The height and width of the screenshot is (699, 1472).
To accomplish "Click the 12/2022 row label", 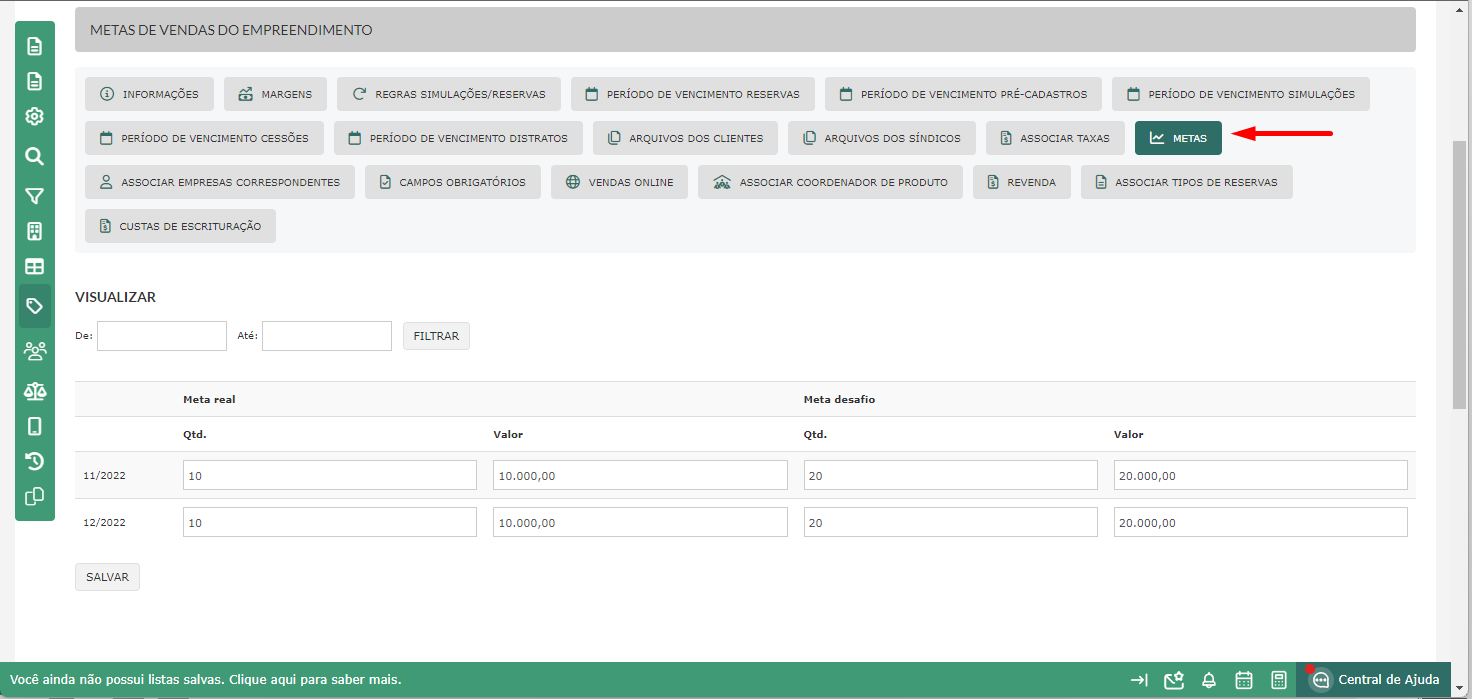I will tap(104, 523).
